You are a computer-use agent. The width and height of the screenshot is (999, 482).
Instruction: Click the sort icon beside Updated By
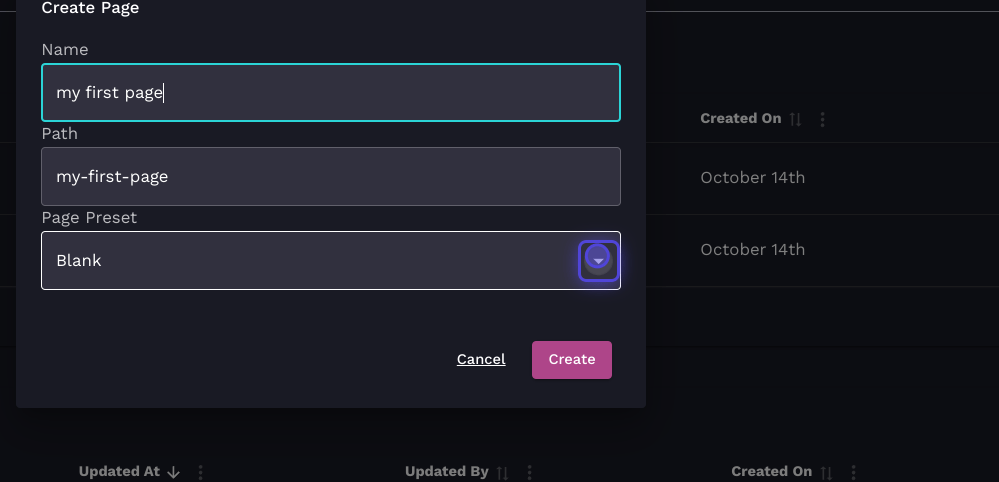[x=503, y=472]
